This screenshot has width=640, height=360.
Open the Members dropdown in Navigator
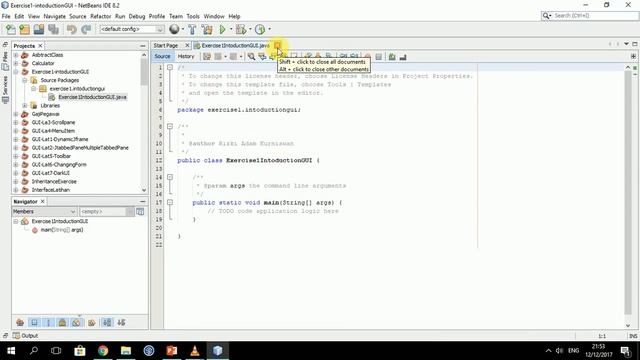click(x=44, y=211)
